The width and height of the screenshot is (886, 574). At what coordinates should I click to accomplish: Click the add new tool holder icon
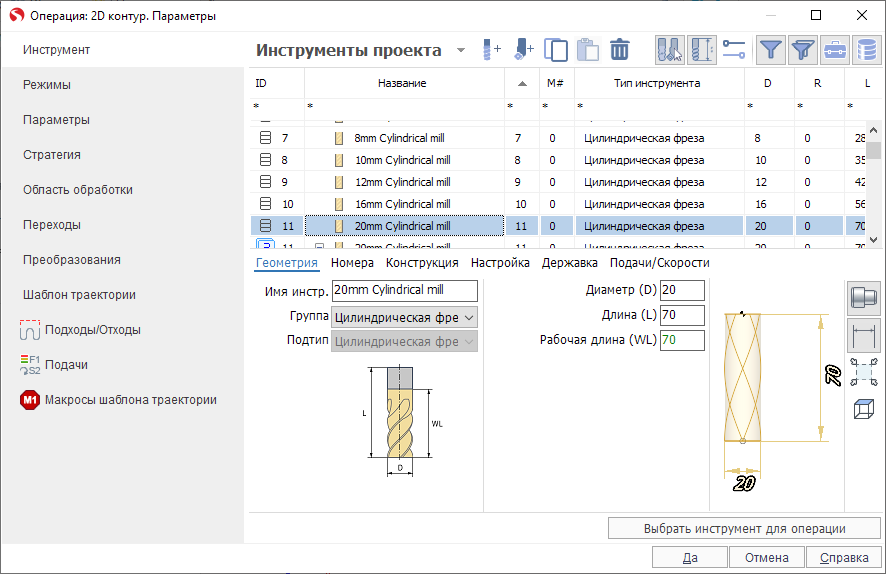[523, 49]
